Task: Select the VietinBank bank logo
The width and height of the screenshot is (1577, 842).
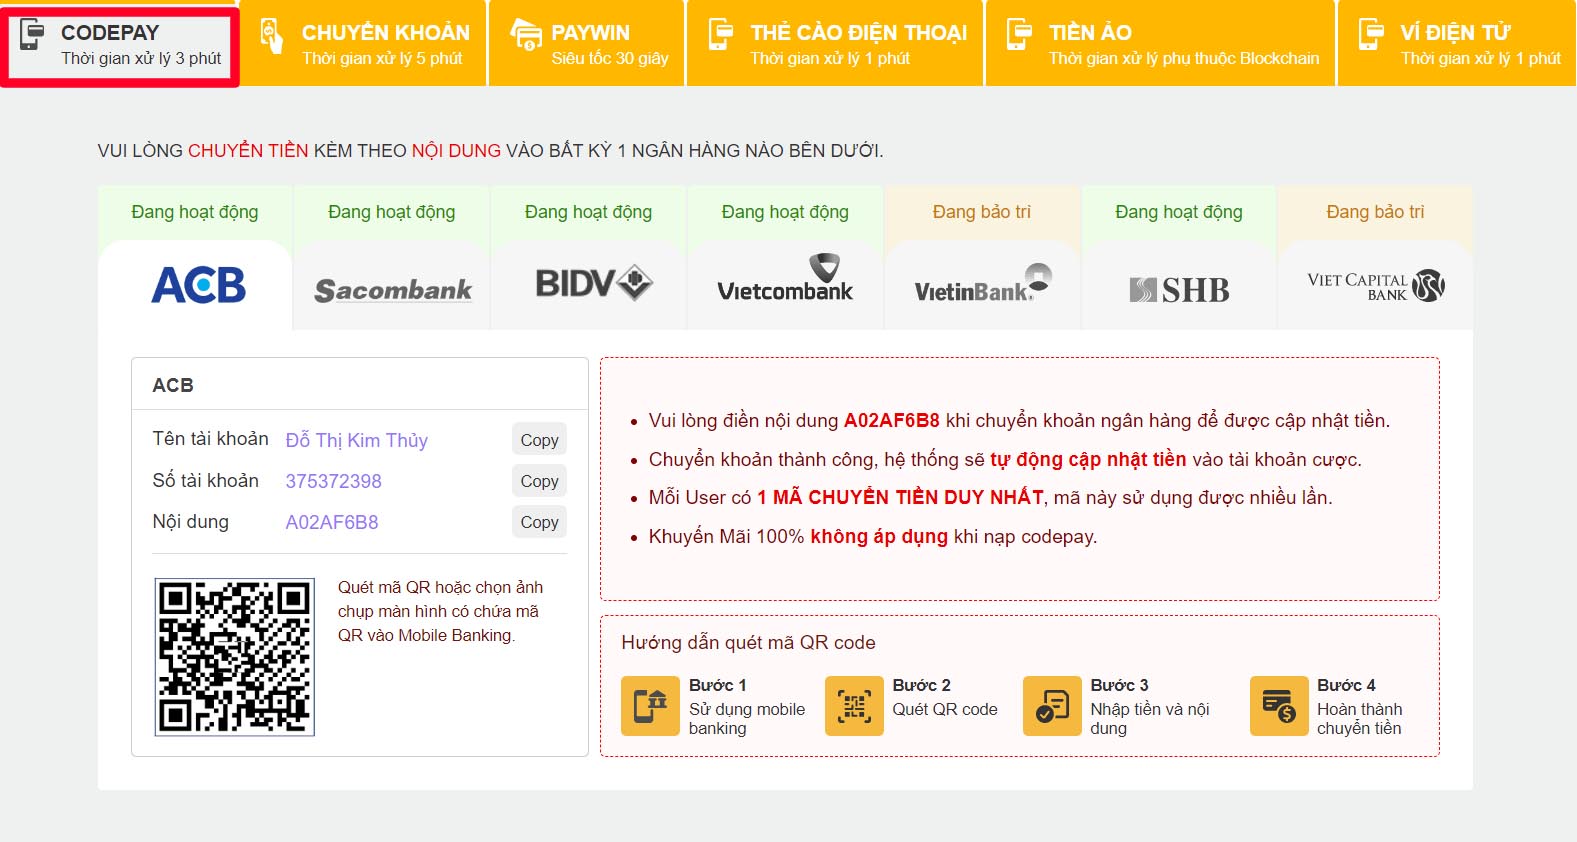Action: tap(983, 284)
